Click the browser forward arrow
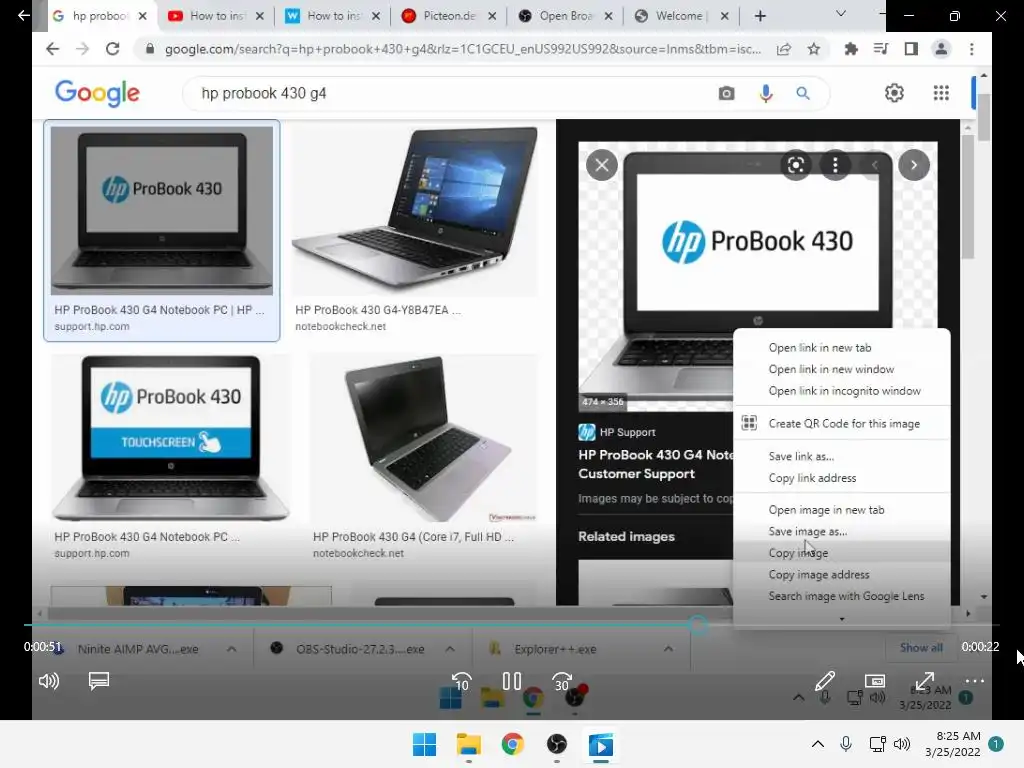 tap(82, 49)
